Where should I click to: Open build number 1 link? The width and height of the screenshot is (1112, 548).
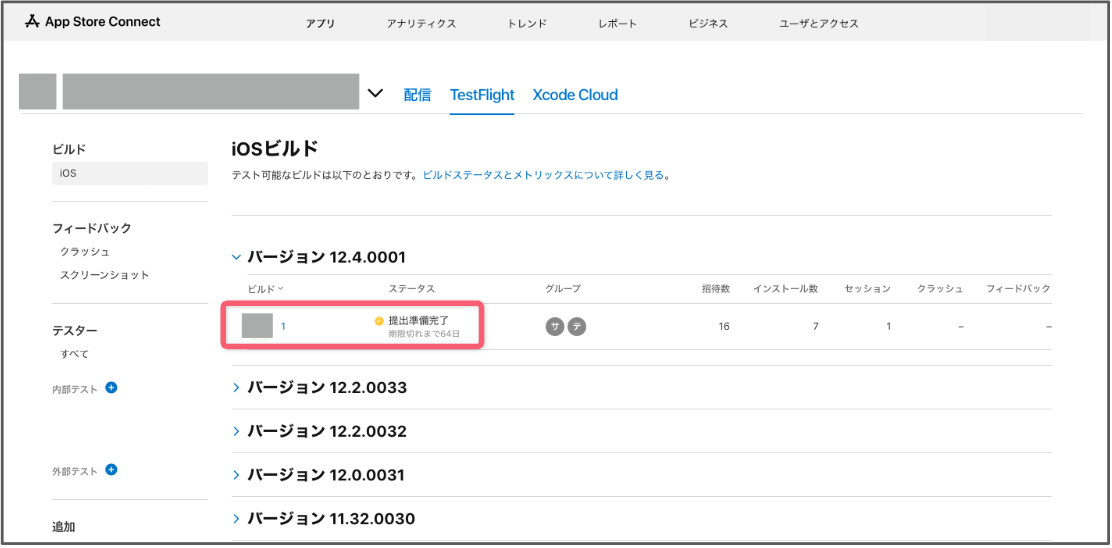283,326
